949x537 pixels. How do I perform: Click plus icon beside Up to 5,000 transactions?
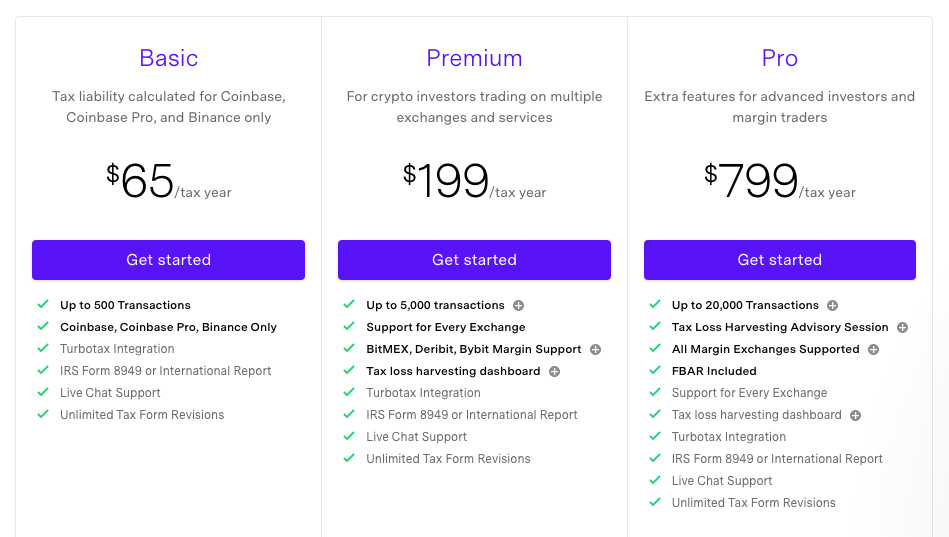pos(519,306)
